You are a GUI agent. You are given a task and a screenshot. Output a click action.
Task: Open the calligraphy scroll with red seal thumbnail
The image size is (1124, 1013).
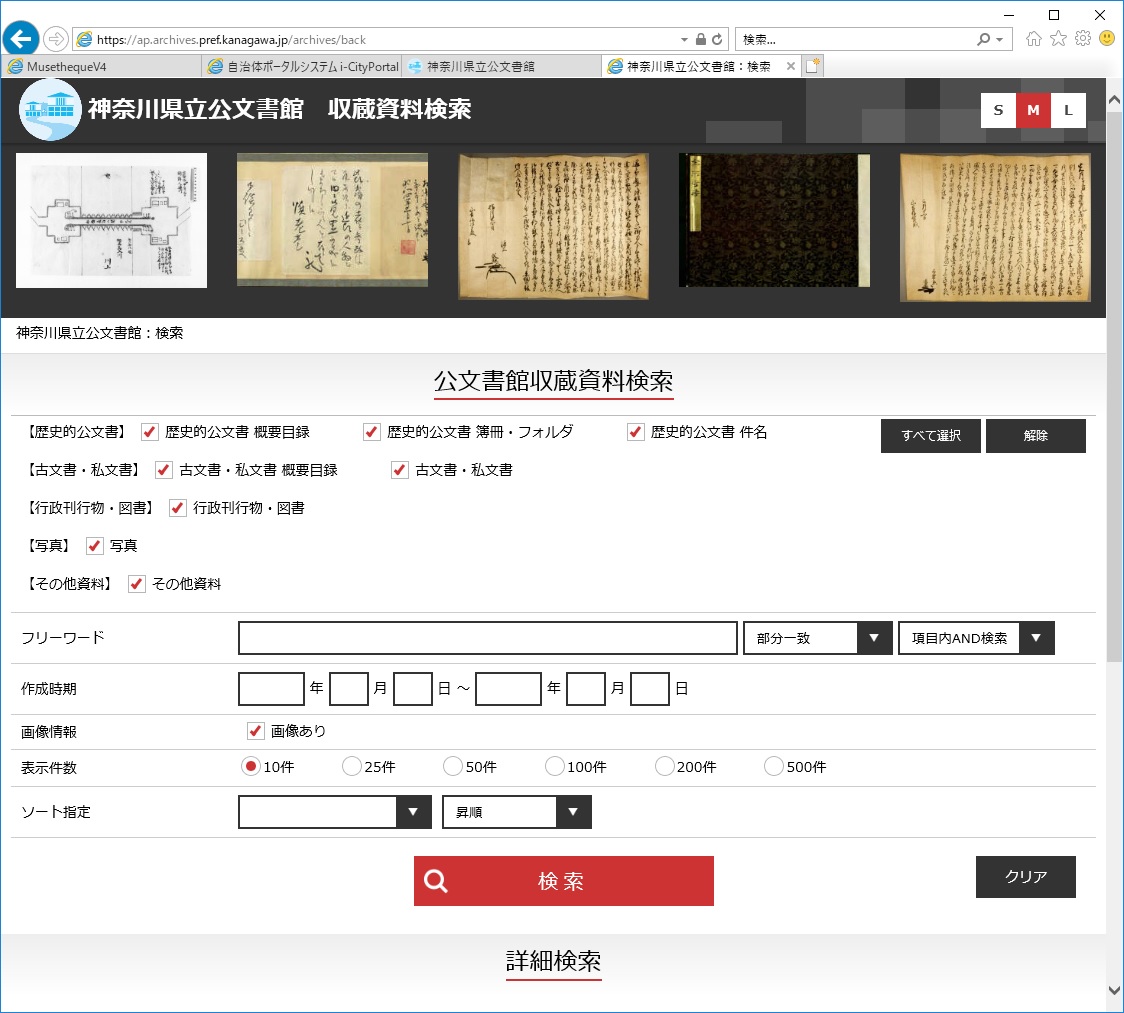[333, 220]
